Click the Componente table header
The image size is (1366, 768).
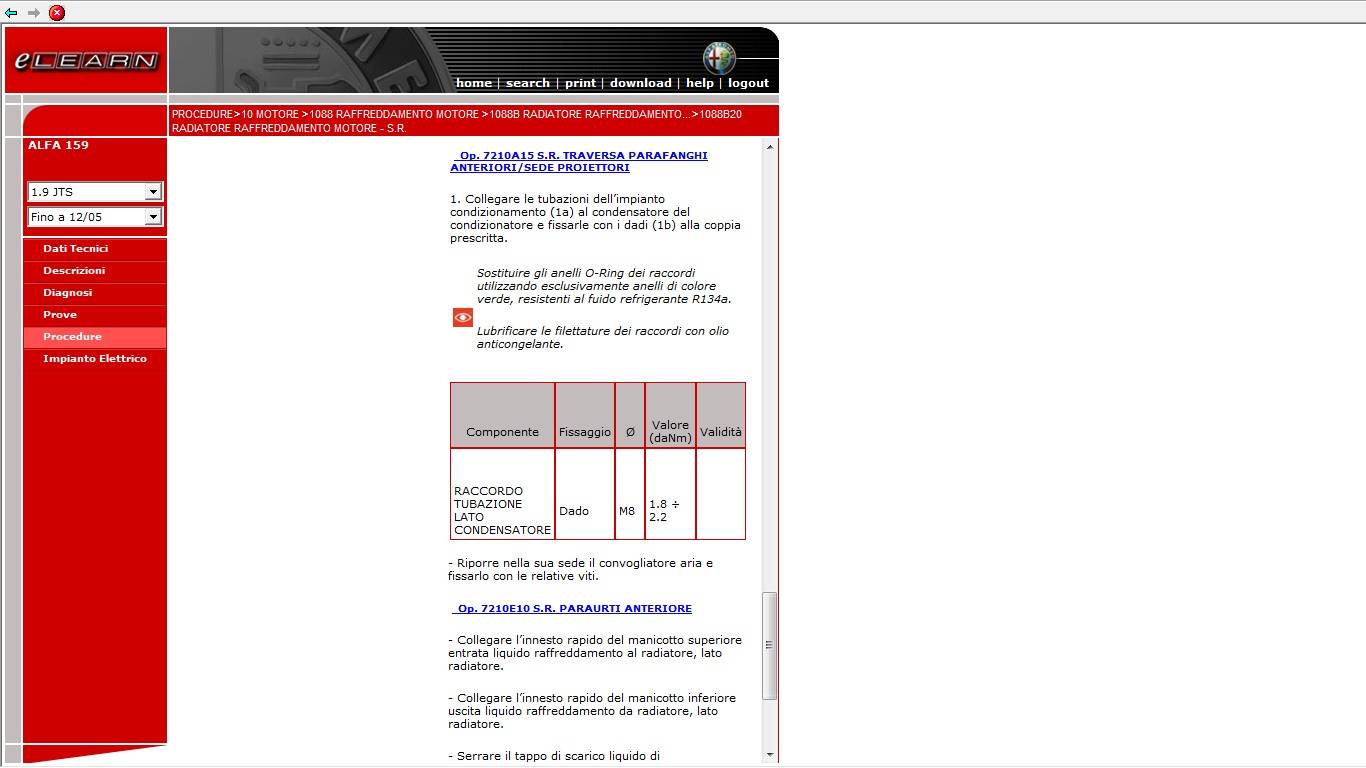[x=502, y=415]
